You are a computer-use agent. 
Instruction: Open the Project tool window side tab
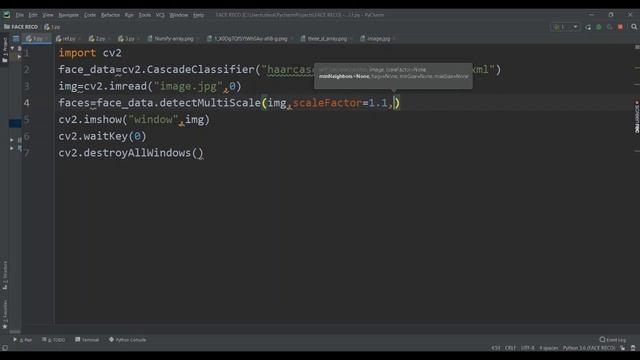click(x=5, y=50)
